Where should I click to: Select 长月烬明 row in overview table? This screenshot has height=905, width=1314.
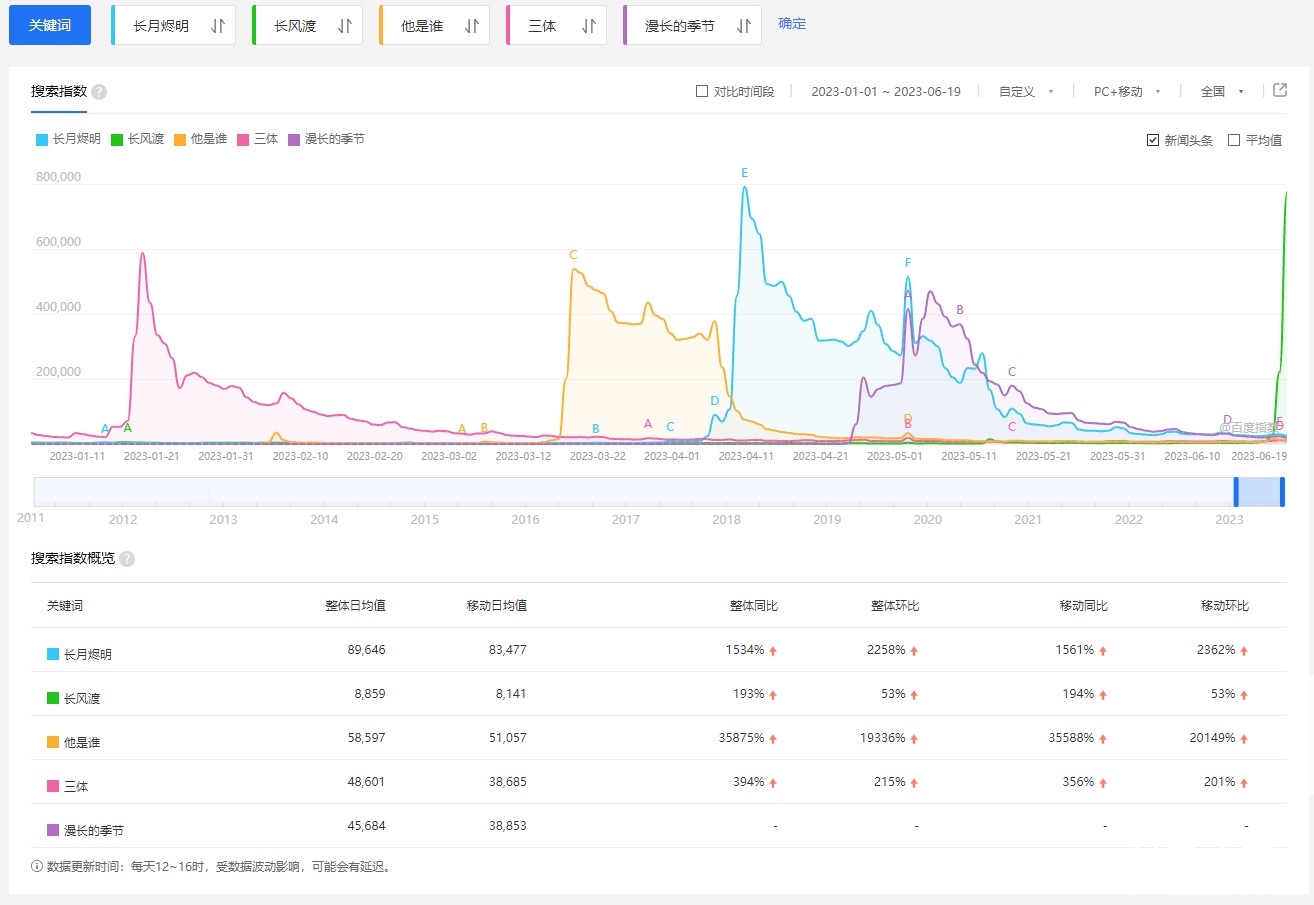[659, 650]
